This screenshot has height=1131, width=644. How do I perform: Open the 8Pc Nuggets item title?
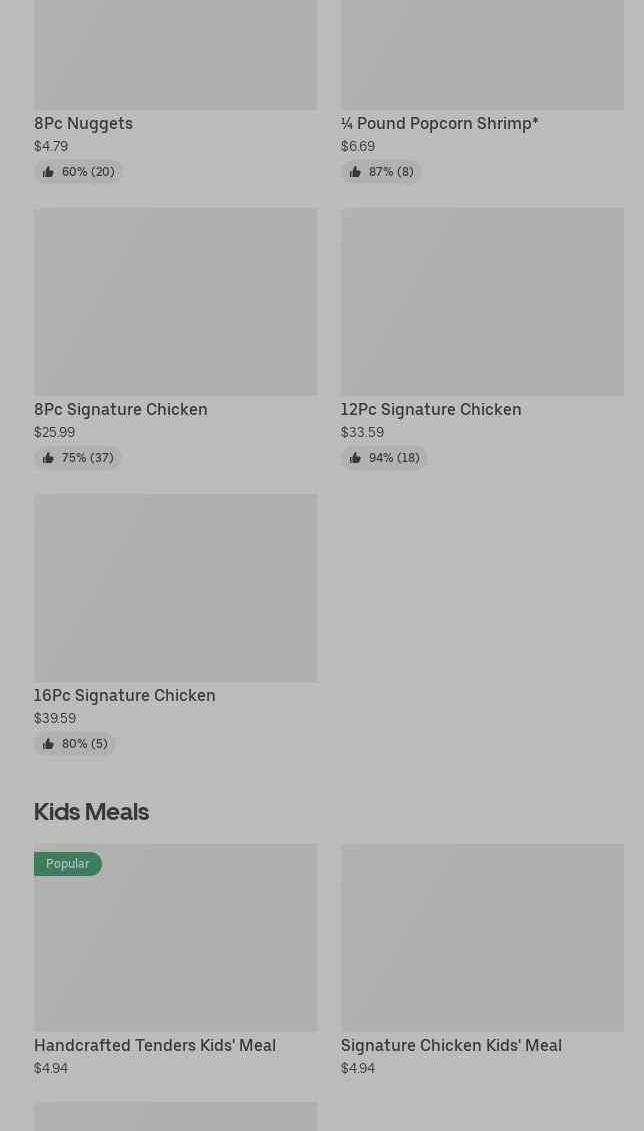pos(83,123)
